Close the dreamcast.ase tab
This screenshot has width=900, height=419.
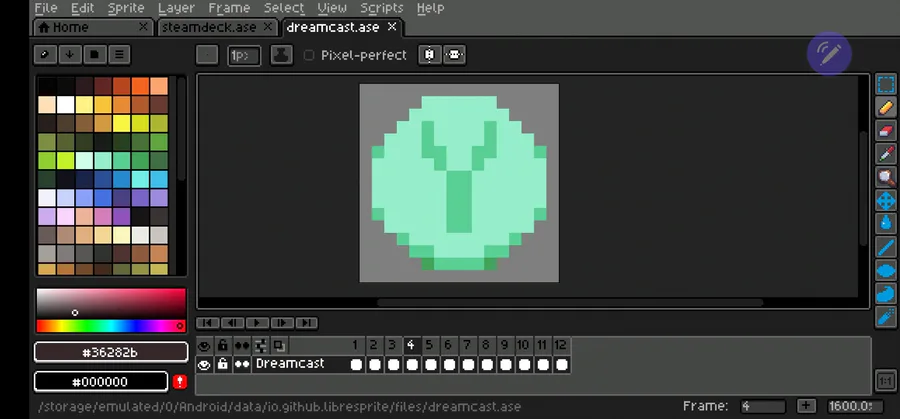392,26
